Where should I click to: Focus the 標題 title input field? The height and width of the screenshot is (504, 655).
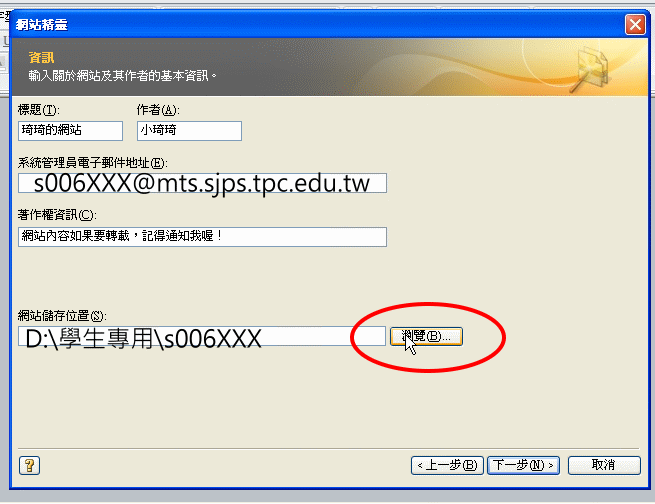pyautogui.click(x=70, y=131)
